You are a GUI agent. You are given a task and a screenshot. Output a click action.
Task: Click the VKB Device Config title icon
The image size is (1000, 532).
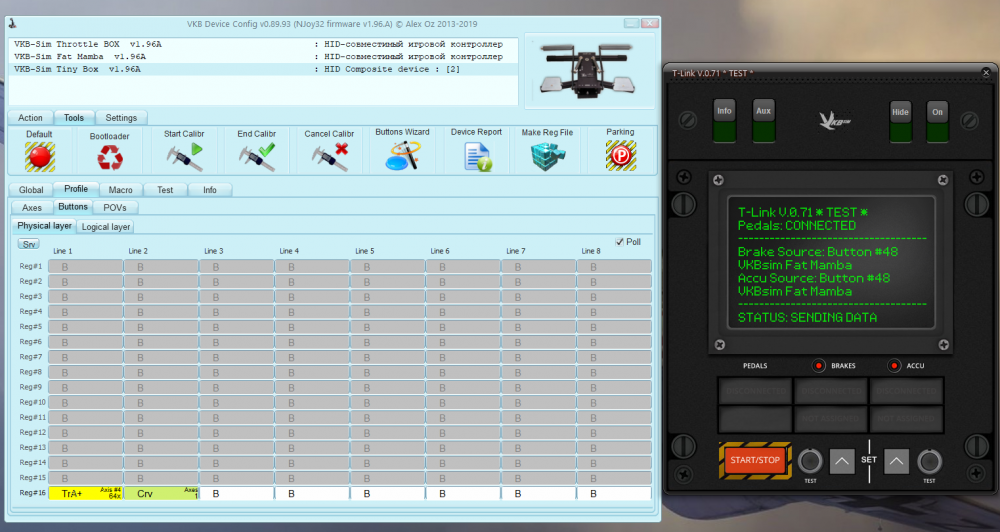click(13, 24)
